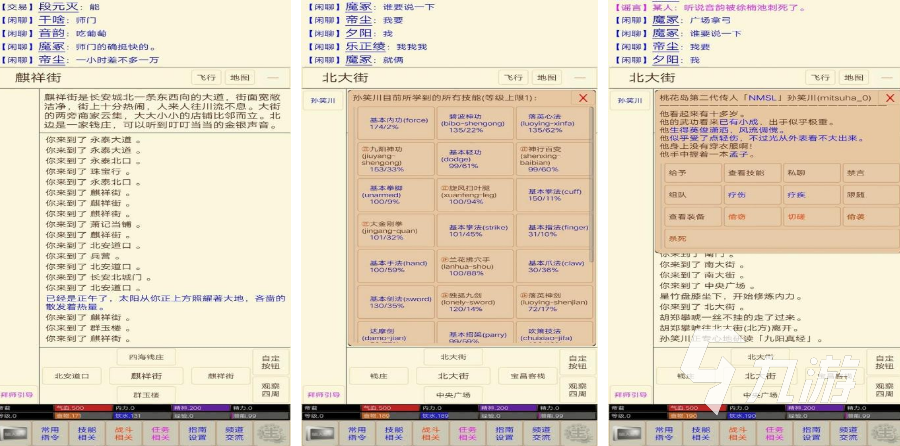The width and height of the screenshot is (900, 446).
Task: Choose the red 切磋 action
Action: pyautogui.click(x=811, y=216)
